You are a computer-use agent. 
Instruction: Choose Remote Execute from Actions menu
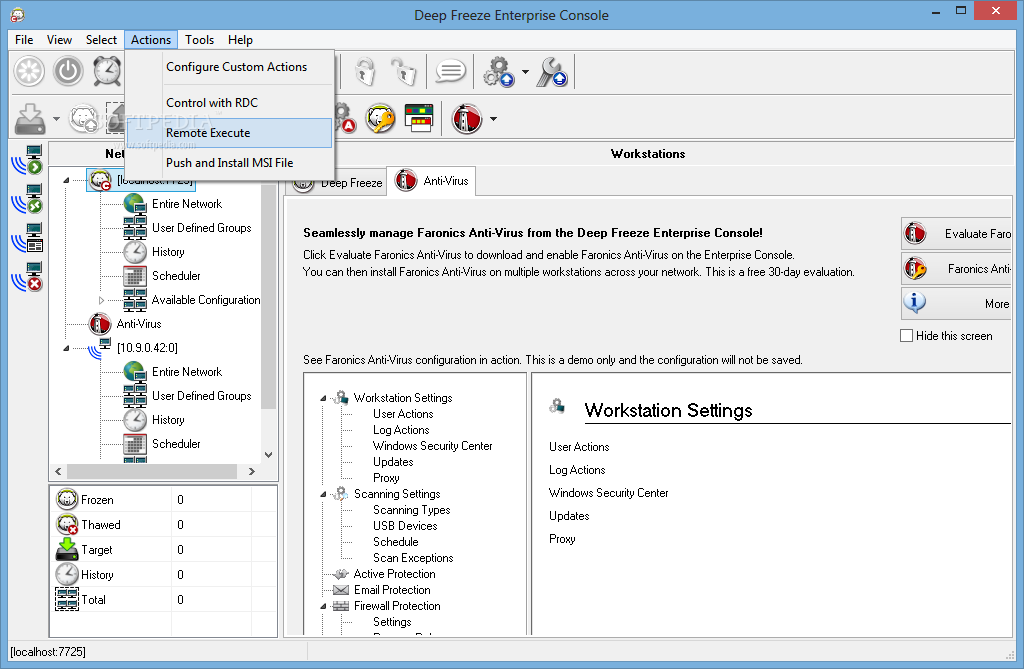click(229, 133)
